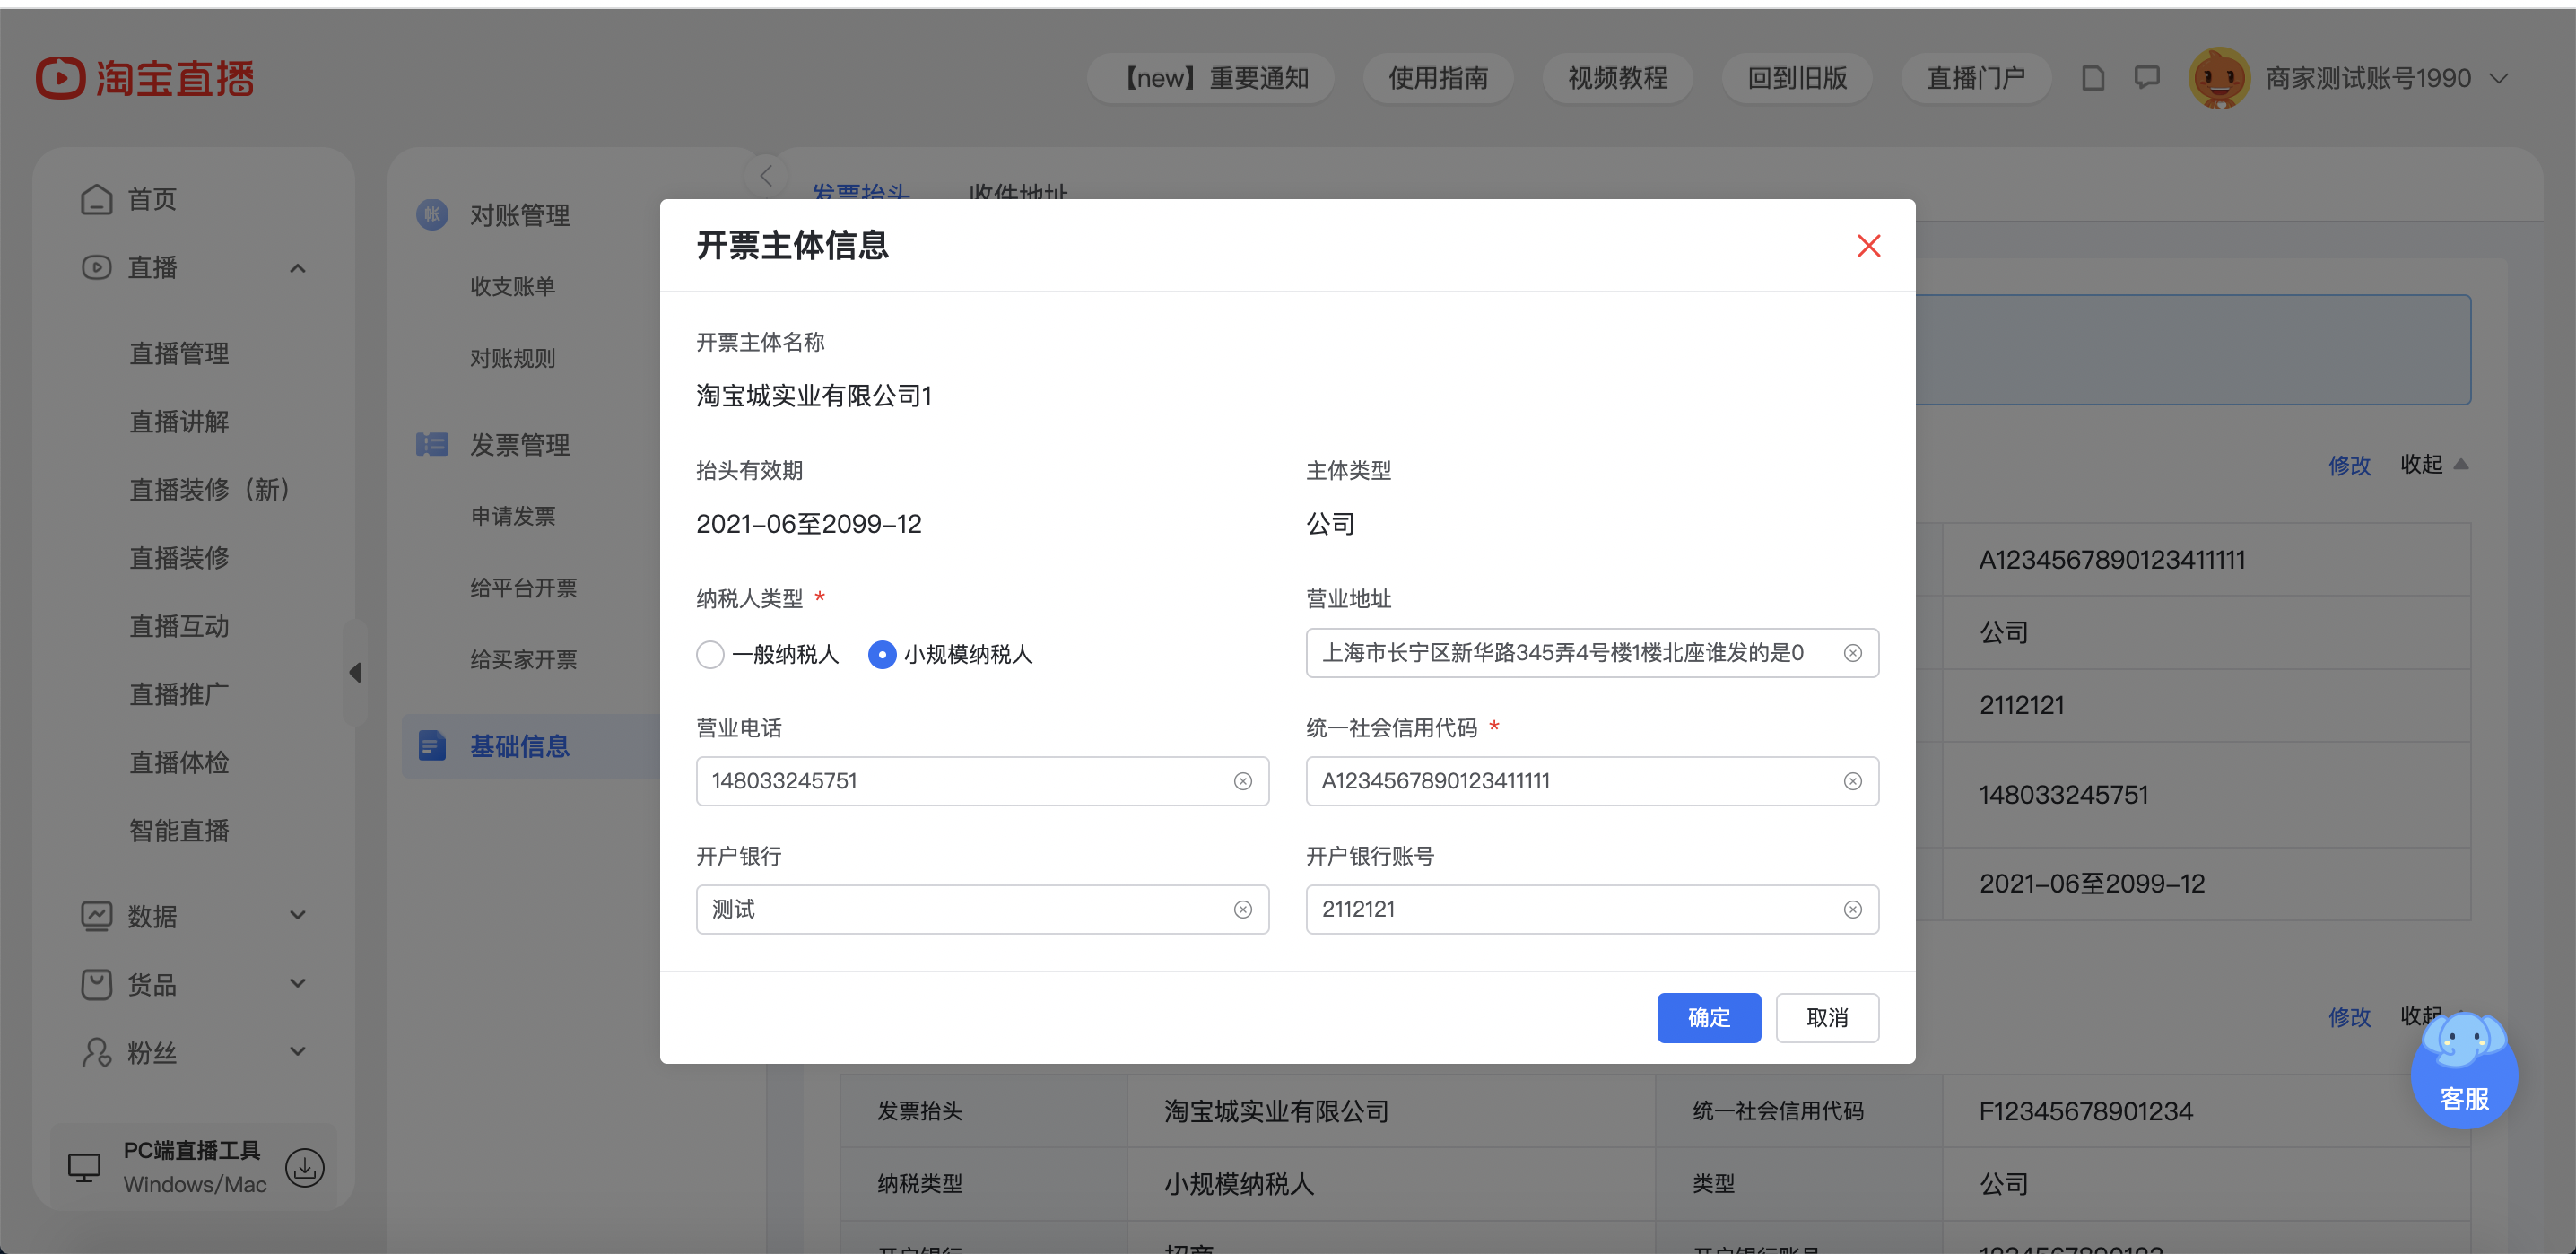Collapse the first invoice card via 收起

tap(2434, 464)
